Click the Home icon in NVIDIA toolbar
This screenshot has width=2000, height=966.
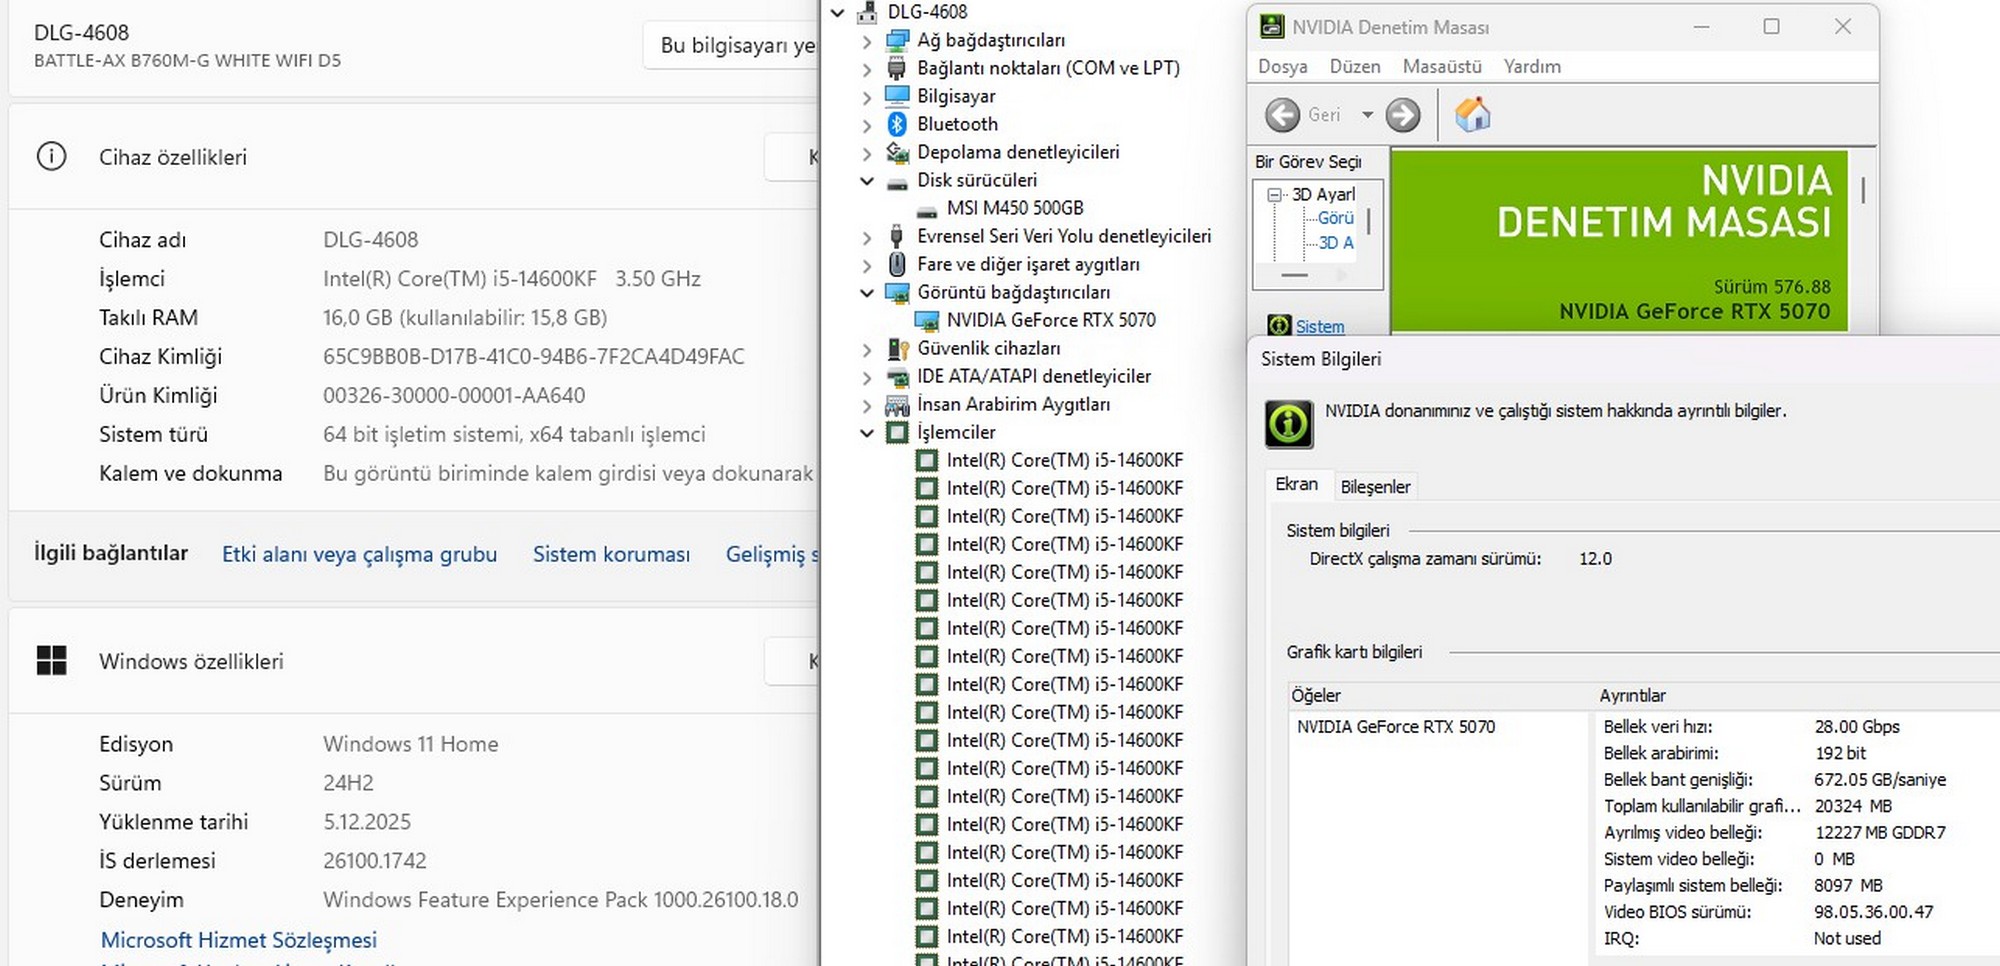click(1472, 115)
